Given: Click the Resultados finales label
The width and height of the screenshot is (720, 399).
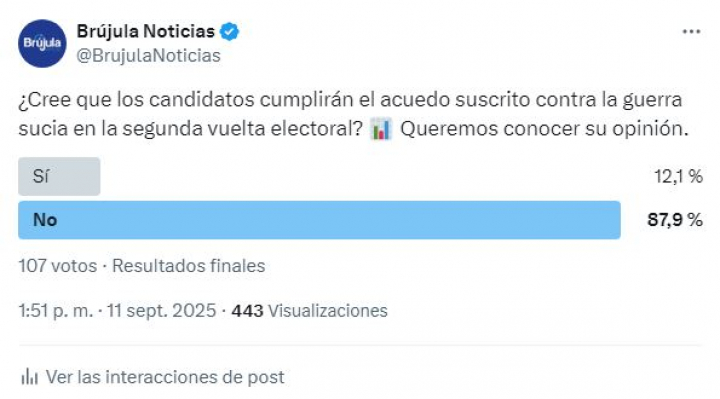Looking at the screenshot, I should click(189, 266).
